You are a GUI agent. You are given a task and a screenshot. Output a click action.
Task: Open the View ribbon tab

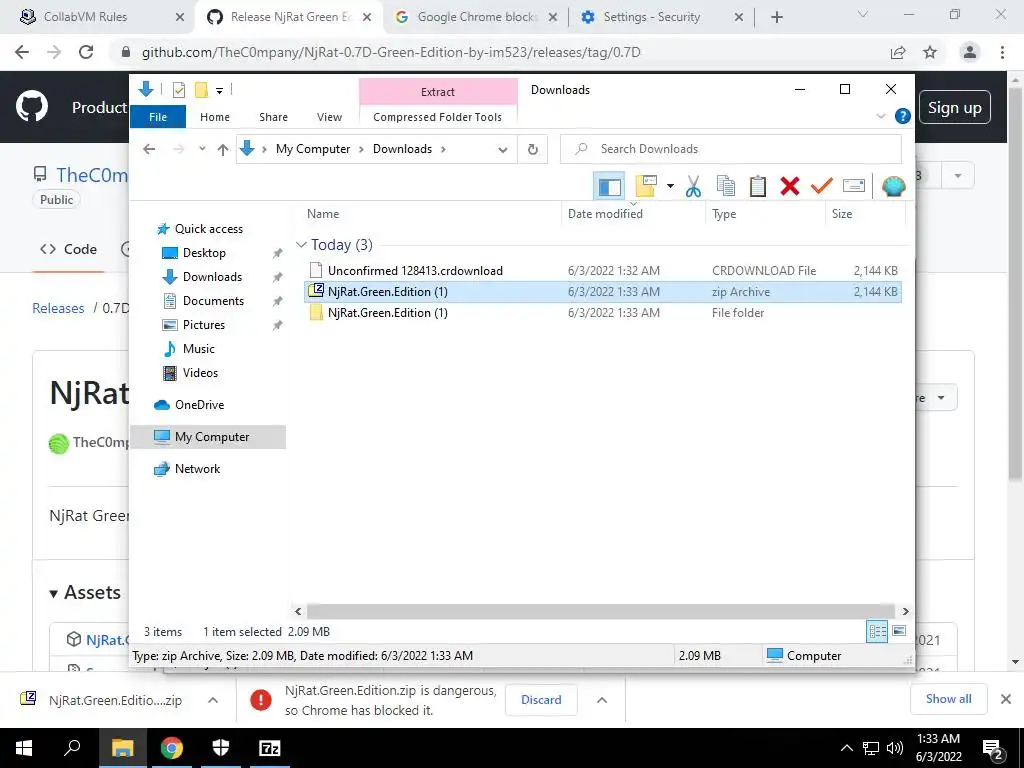pos(329,117)
